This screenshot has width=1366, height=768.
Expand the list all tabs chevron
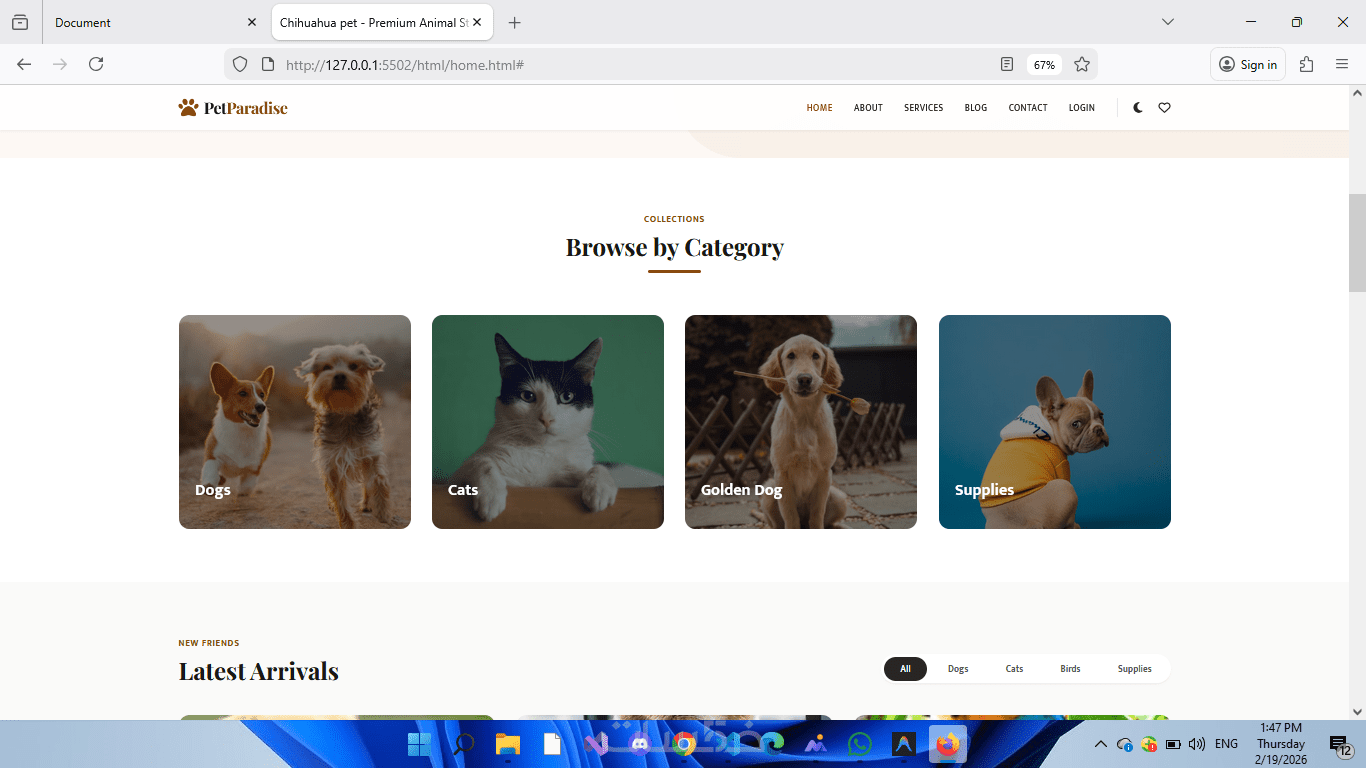click(1168, 22)
